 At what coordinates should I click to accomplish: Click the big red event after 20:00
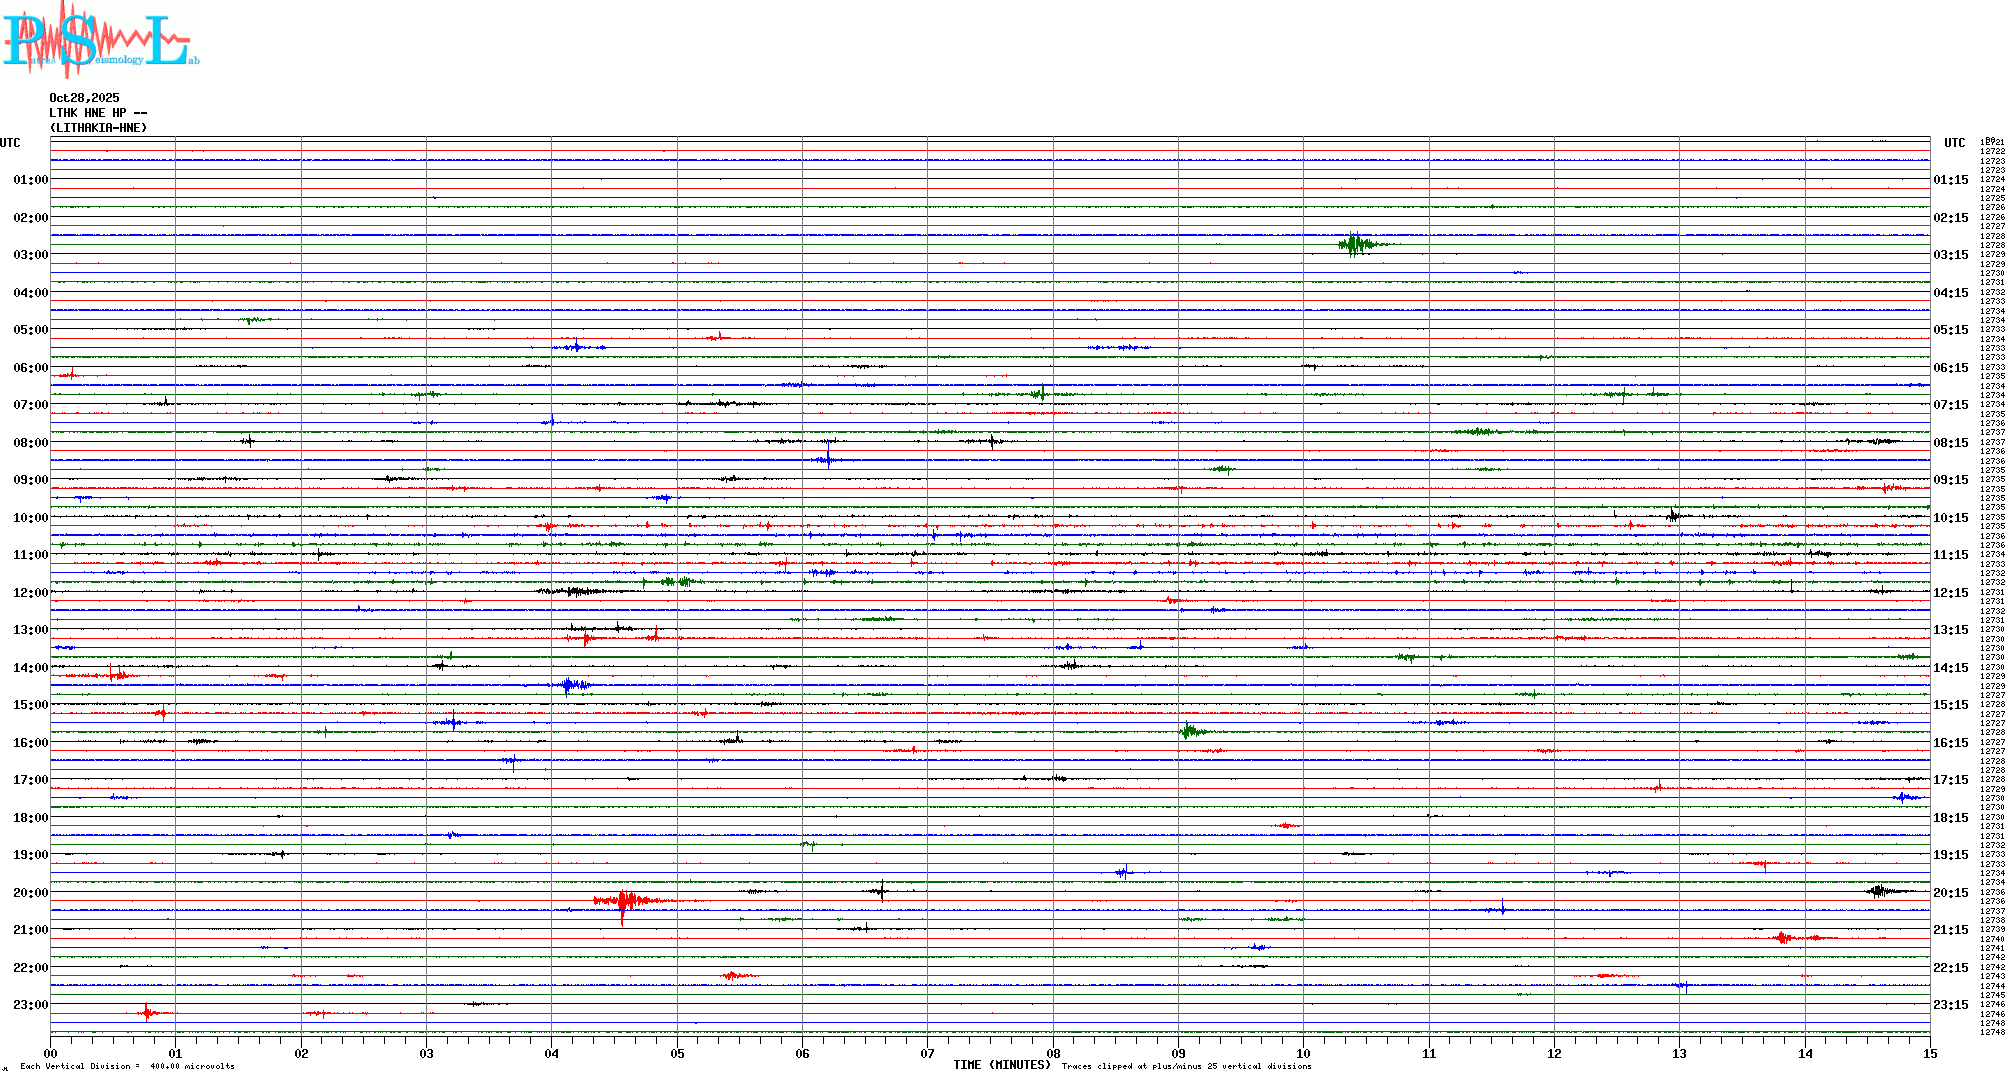click(x=624, y=901)
